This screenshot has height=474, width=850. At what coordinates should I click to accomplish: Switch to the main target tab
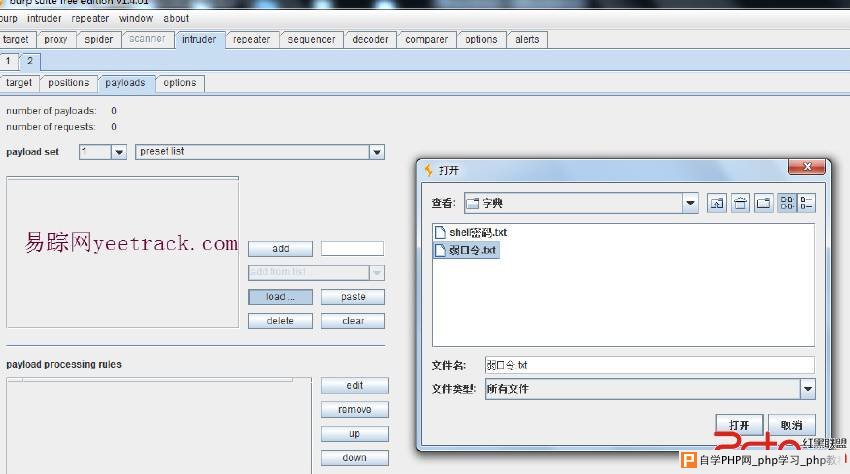pyautogui.click(x=16, y=40)
